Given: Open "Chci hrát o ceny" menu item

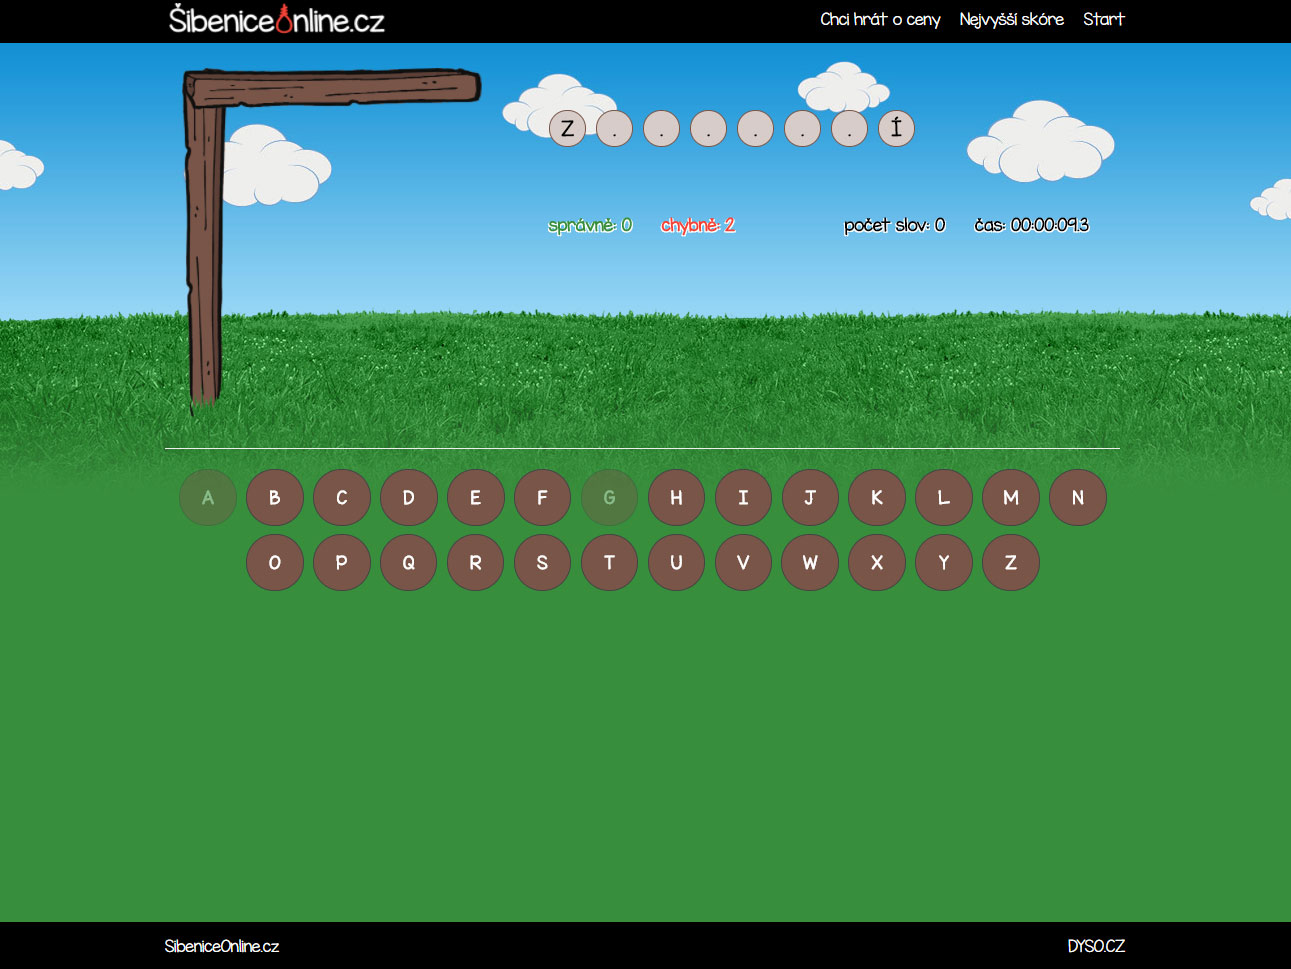Looking at the screenshot, I should click(x=880, y=19).
